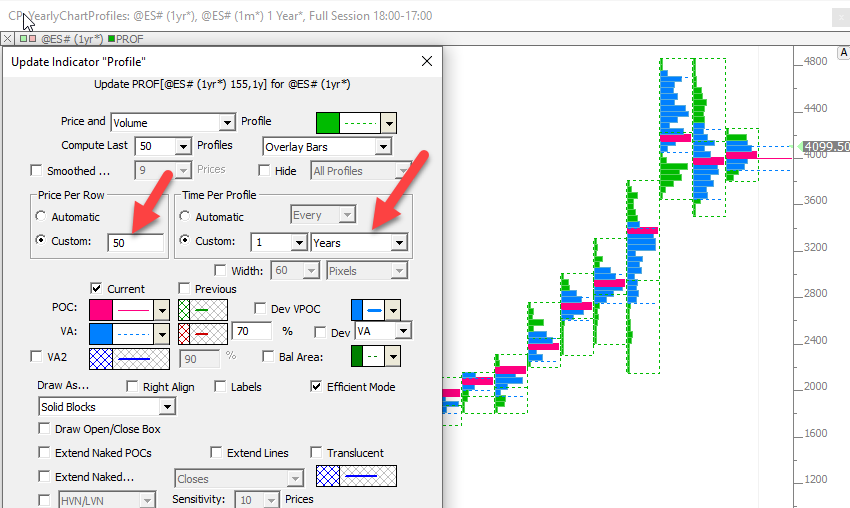
Task: Open the POC line style dropdown arrow
Action: click(x=162, y=311)
